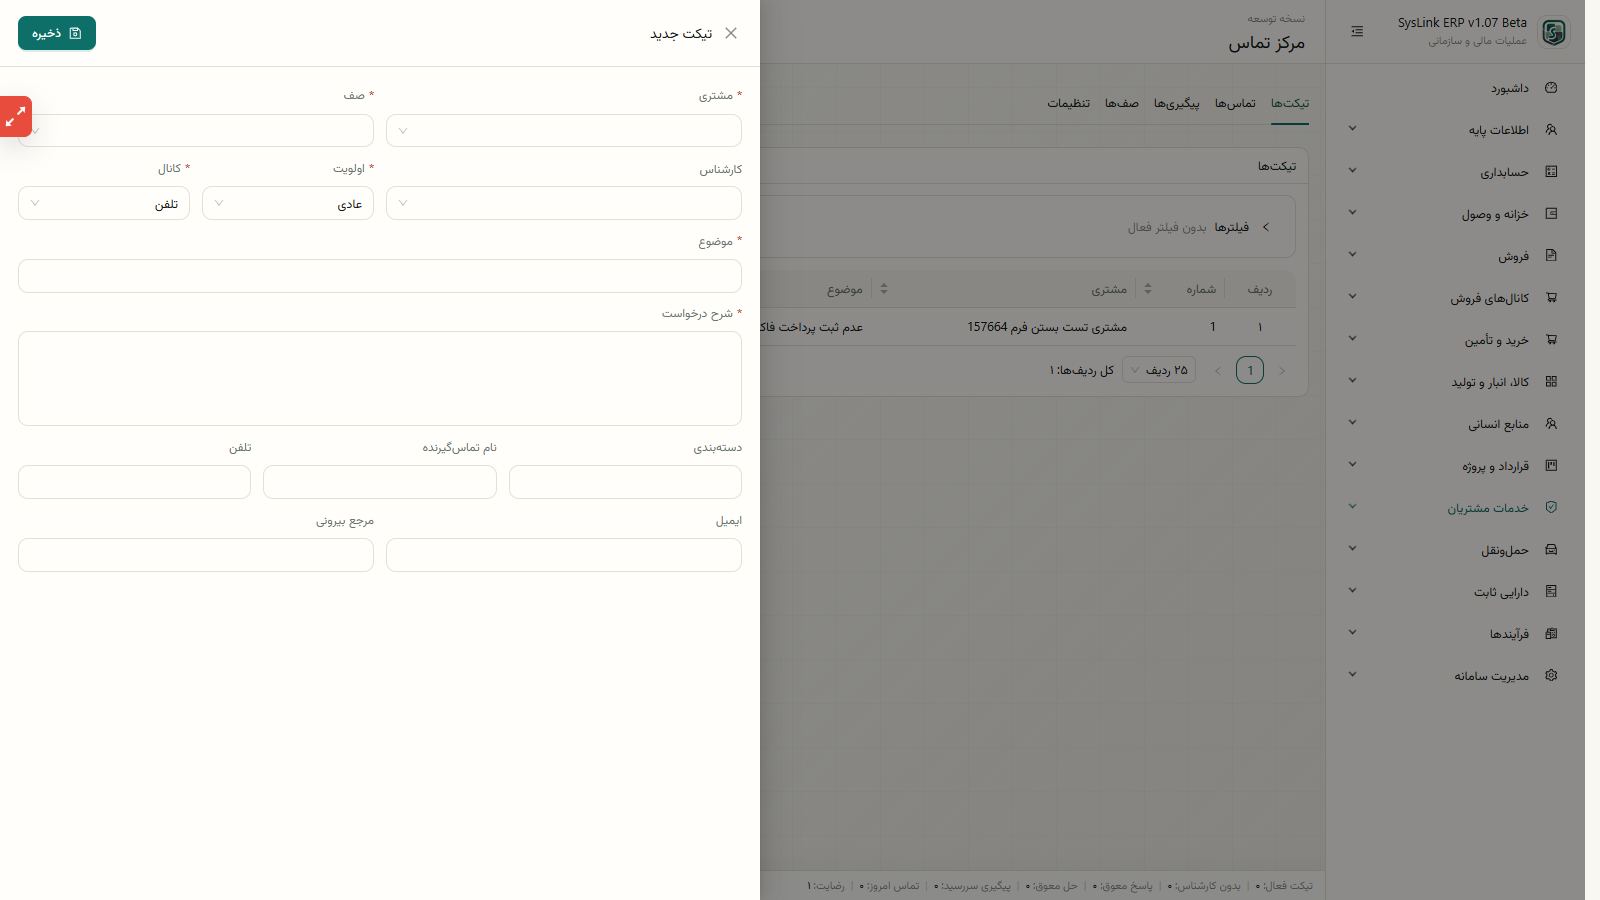
Task: Click the حسابداری accounting icon
Action: [1551, 172]
